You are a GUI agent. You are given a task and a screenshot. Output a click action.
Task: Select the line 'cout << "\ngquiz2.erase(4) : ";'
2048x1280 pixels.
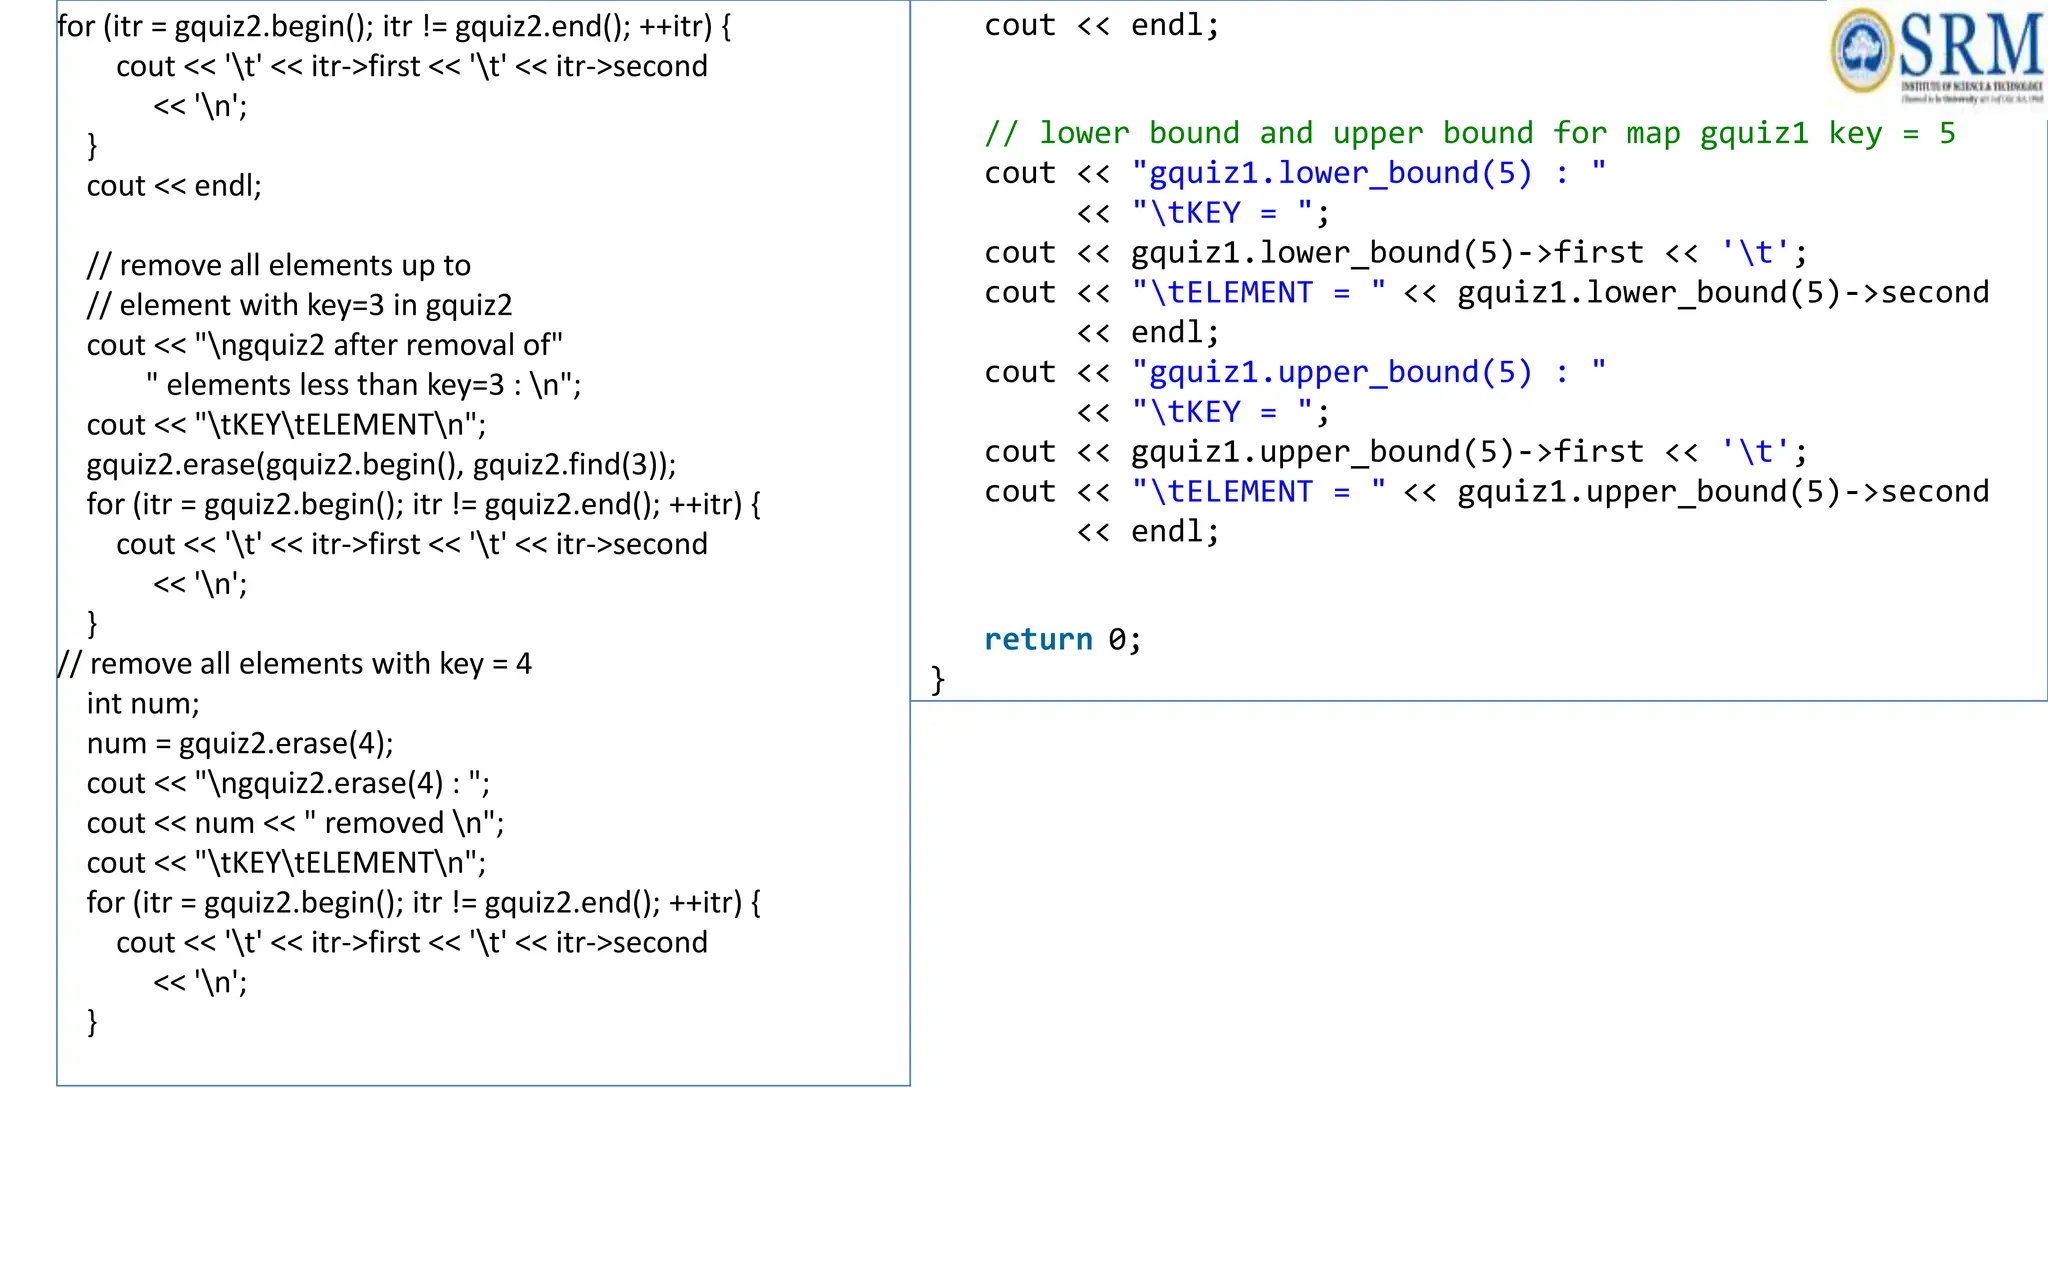288,785
